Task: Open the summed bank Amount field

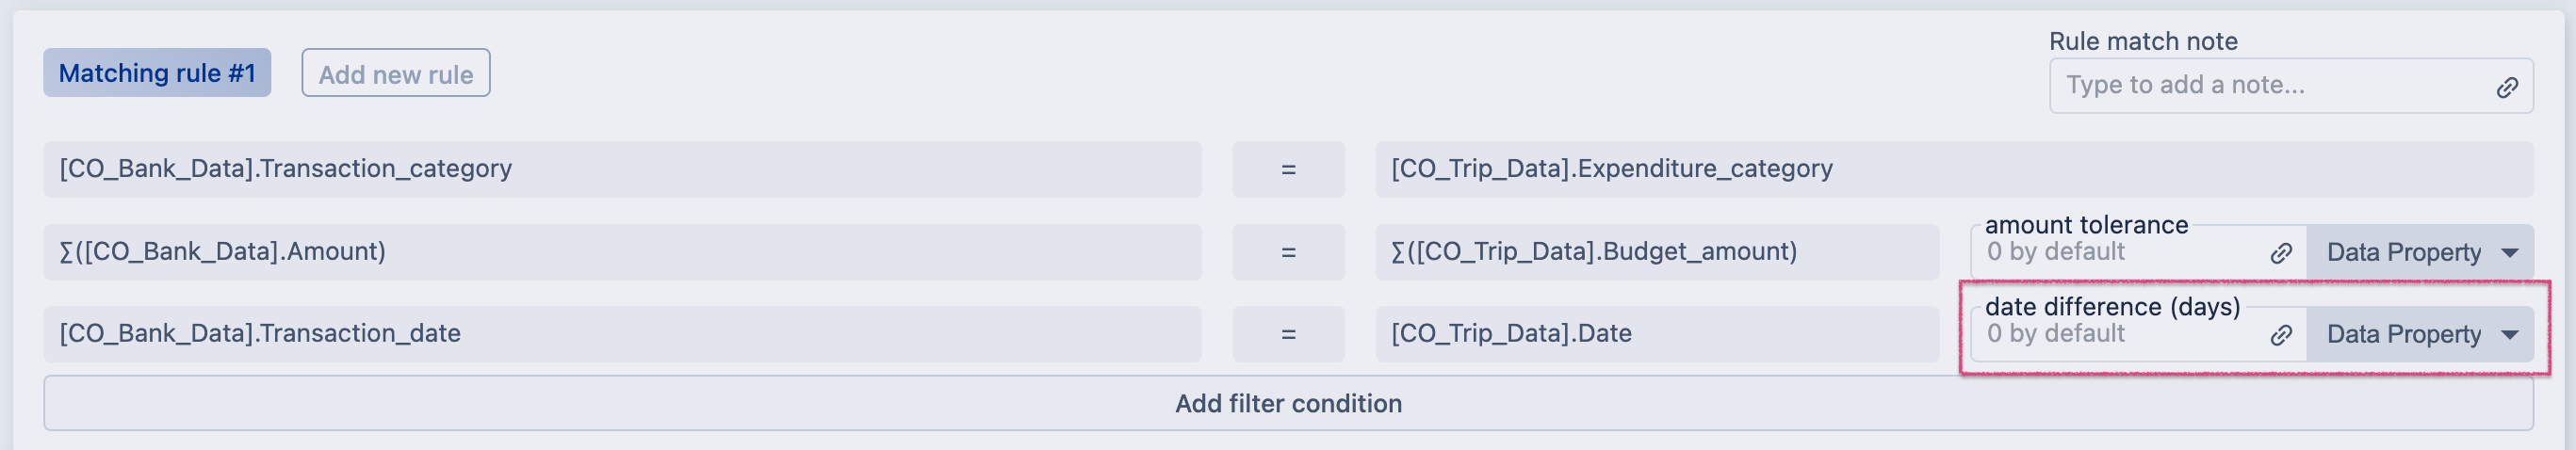Action: tap(622, 252)
